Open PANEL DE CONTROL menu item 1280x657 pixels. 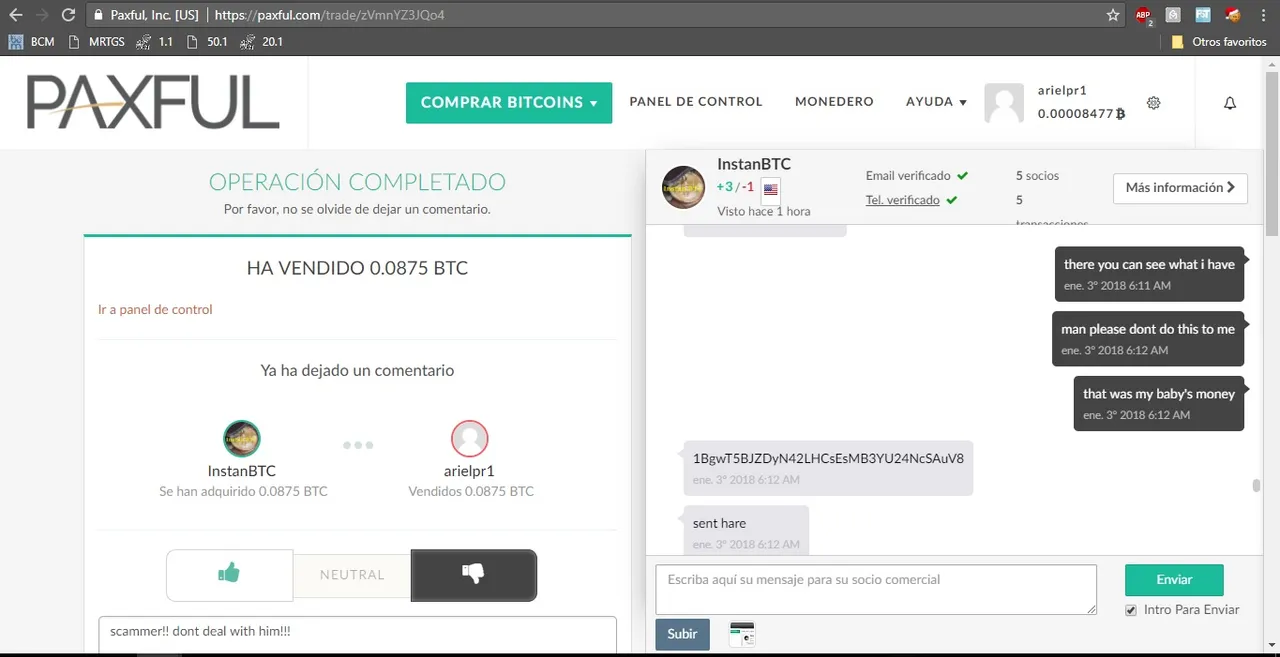point(696,102)
